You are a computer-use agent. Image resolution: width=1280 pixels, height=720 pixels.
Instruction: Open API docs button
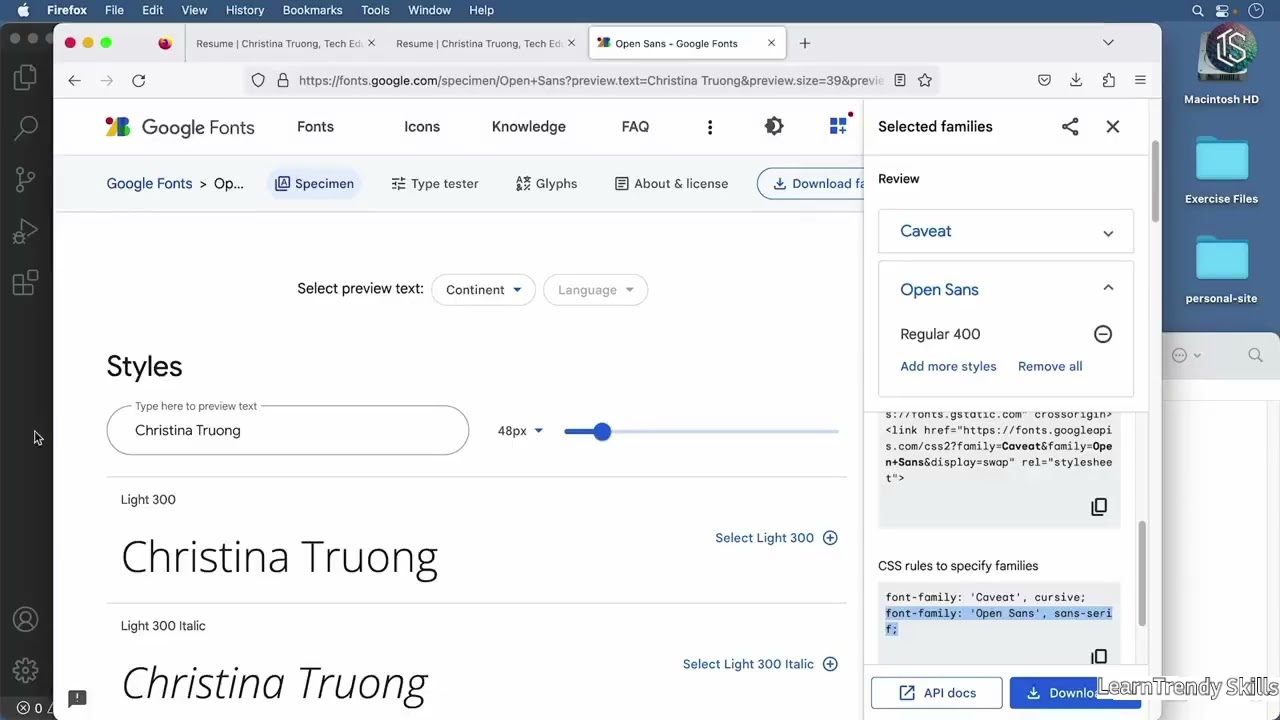click(x=937, y=693)
